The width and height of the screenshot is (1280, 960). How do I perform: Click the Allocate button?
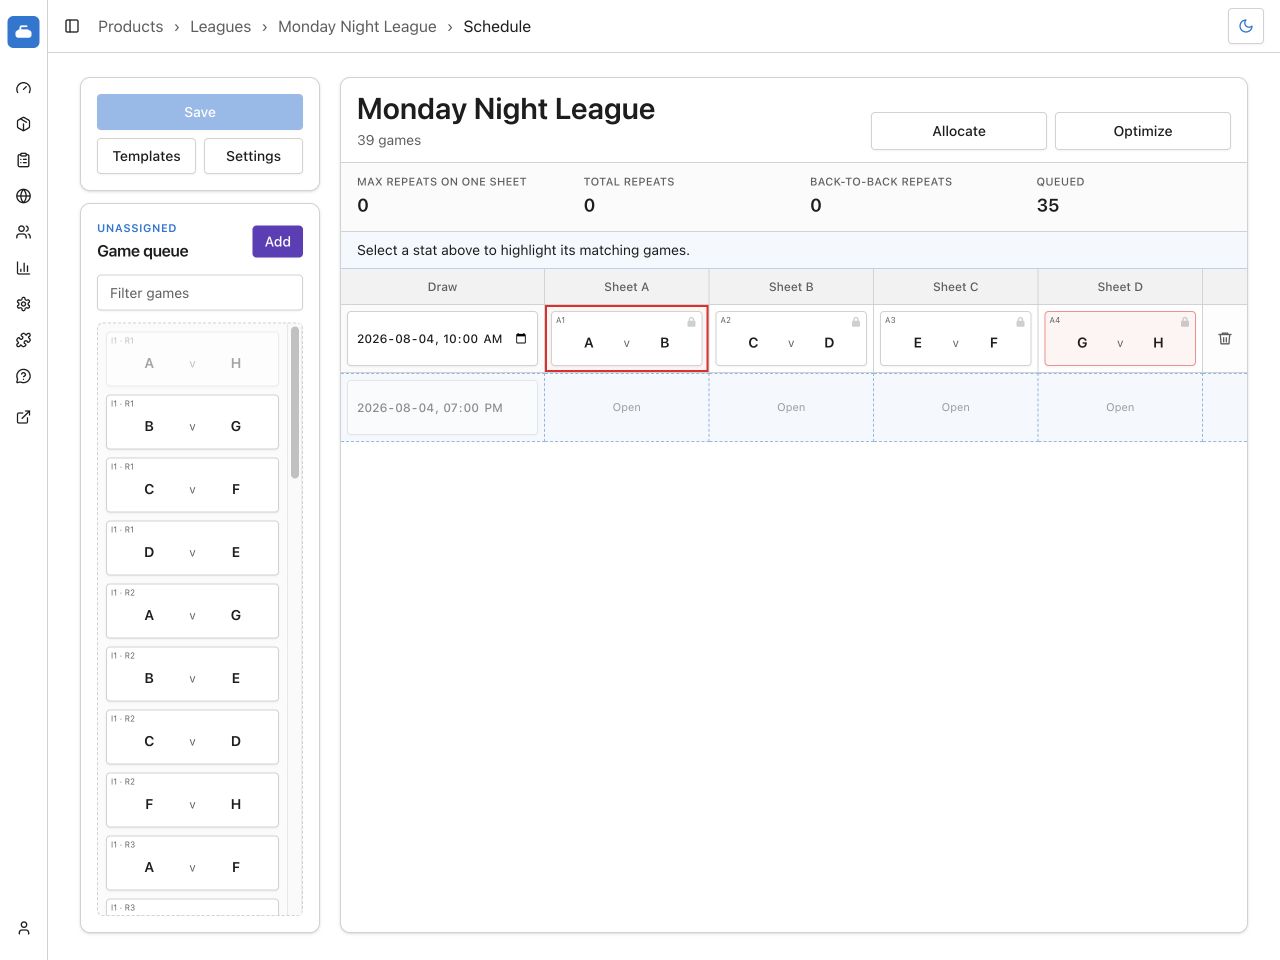click(x=959, y=131)
